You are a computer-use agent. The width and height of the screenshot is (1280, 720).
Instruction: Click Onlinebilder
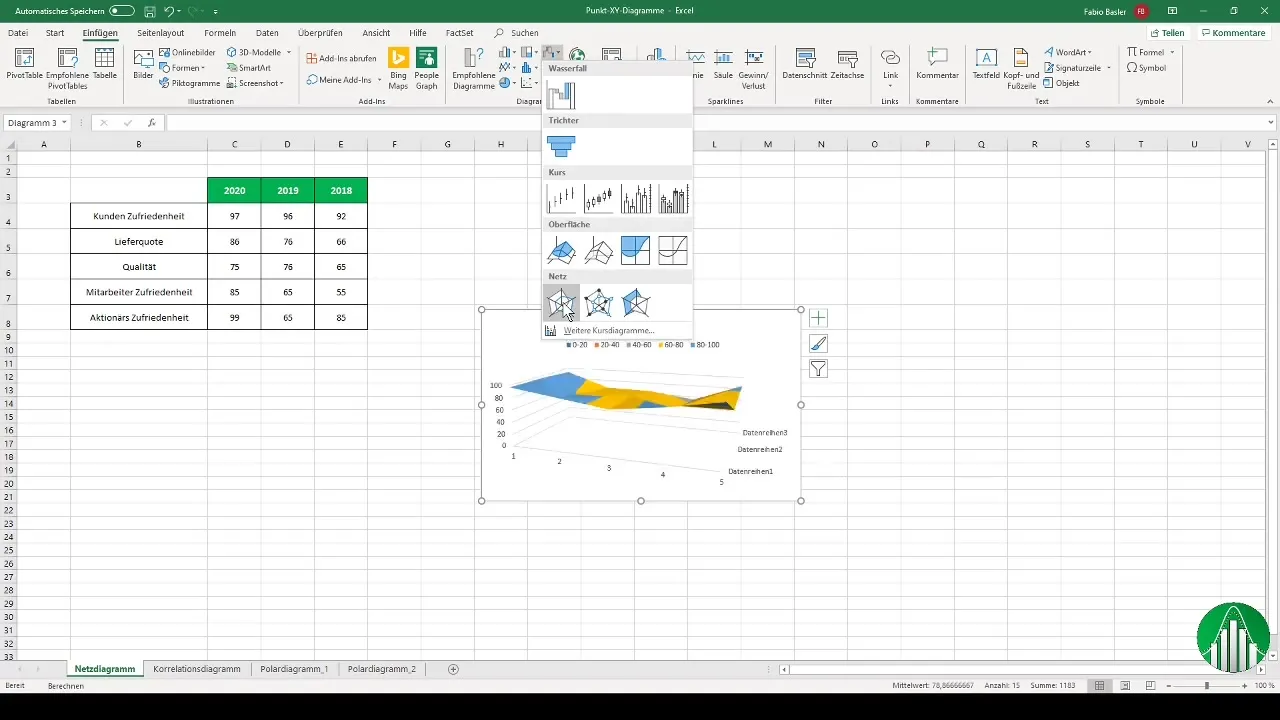pyautogui.click(x=187, y=52)
